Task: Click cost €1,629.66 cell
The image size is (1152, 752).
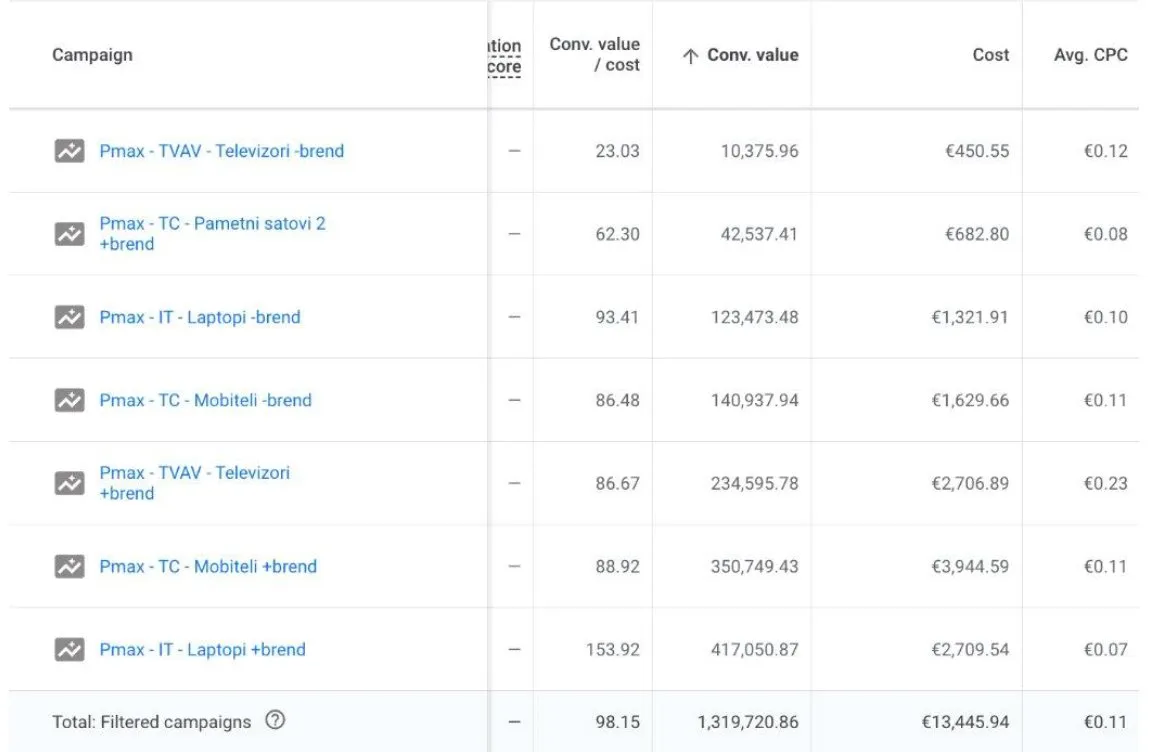Action: point(970,400)
